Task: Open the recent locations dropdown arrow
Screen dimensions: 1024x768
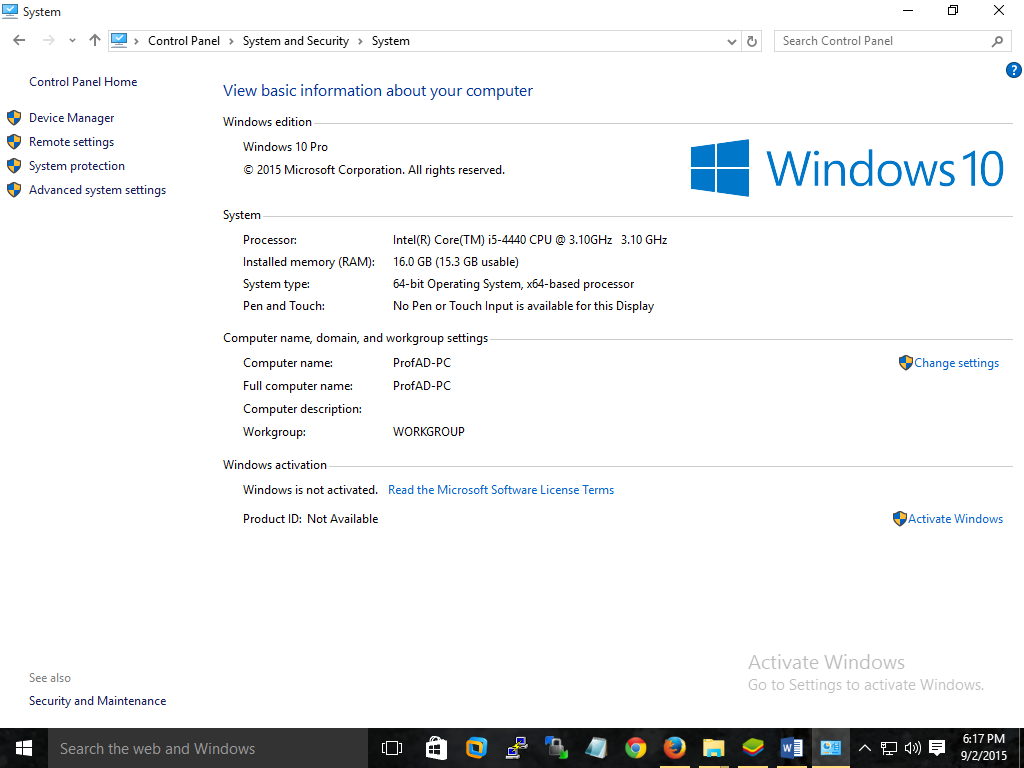Action: point(72,40)
